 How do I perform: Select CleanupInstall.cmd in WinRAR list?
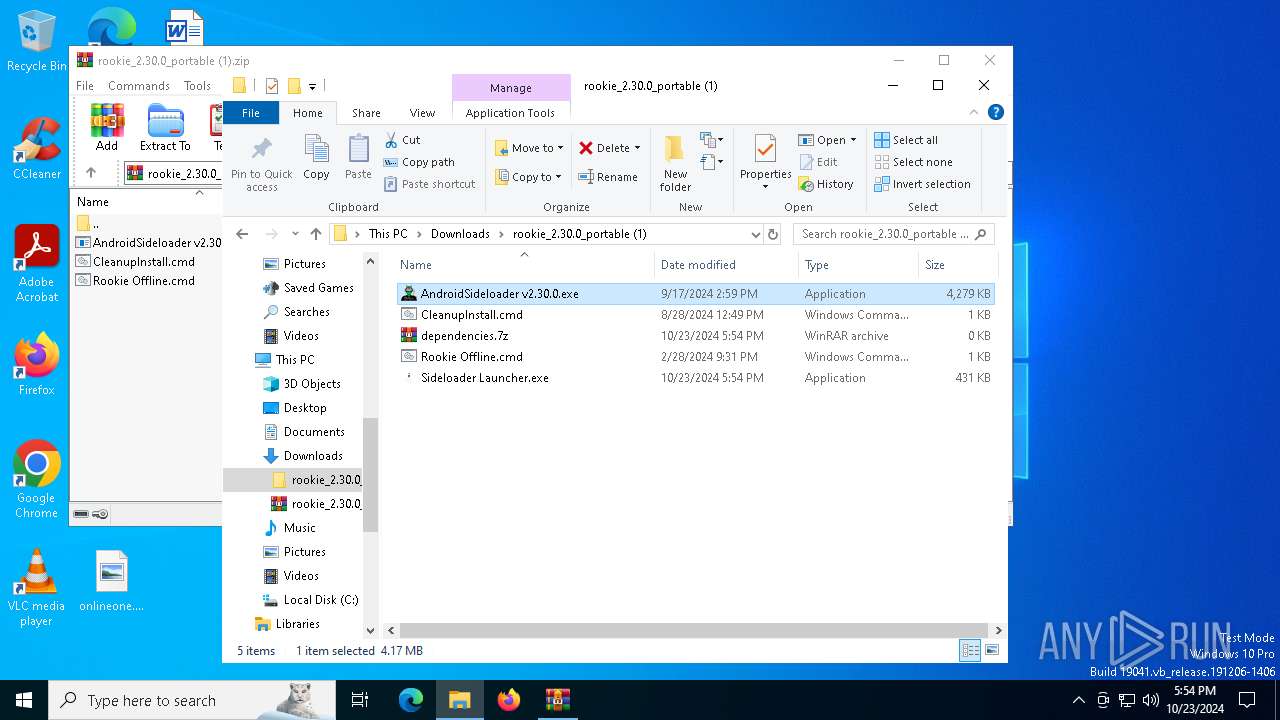tap(143, 262)
